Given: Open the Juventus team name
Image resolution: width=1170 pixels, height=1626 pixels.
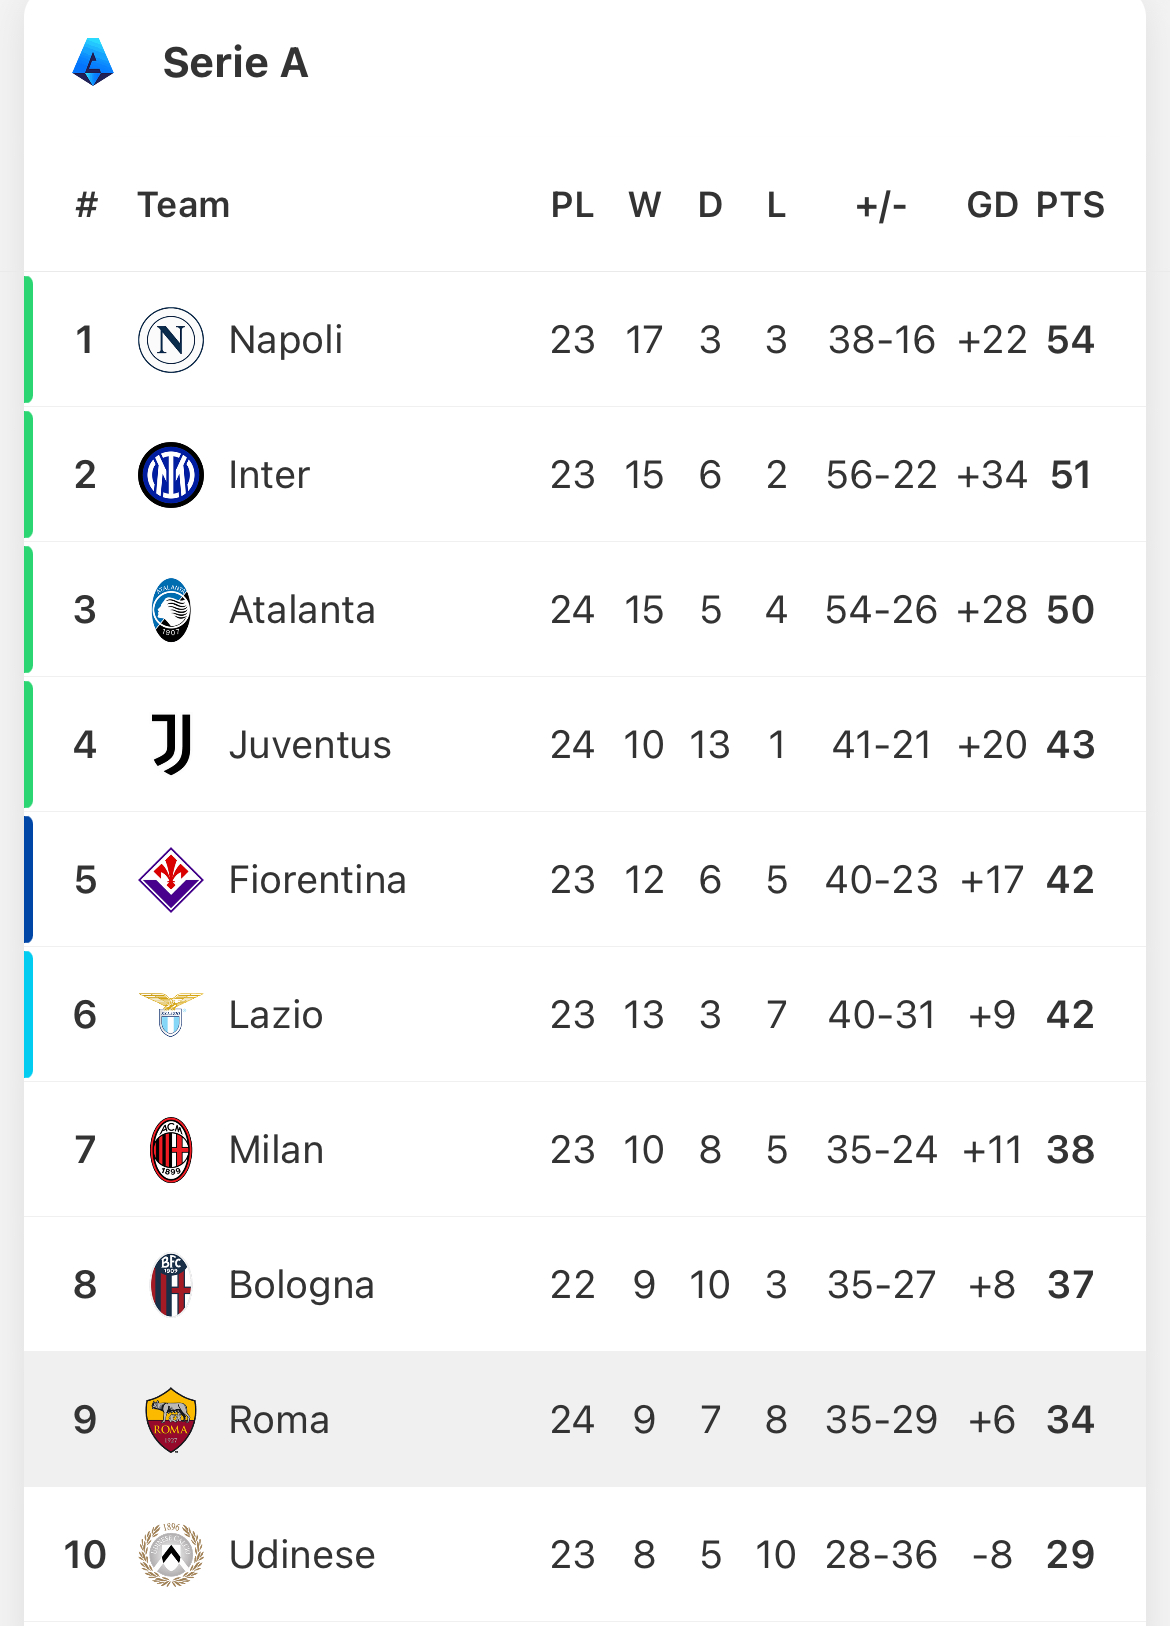Looking at the screenshot, I should [310, 745].
